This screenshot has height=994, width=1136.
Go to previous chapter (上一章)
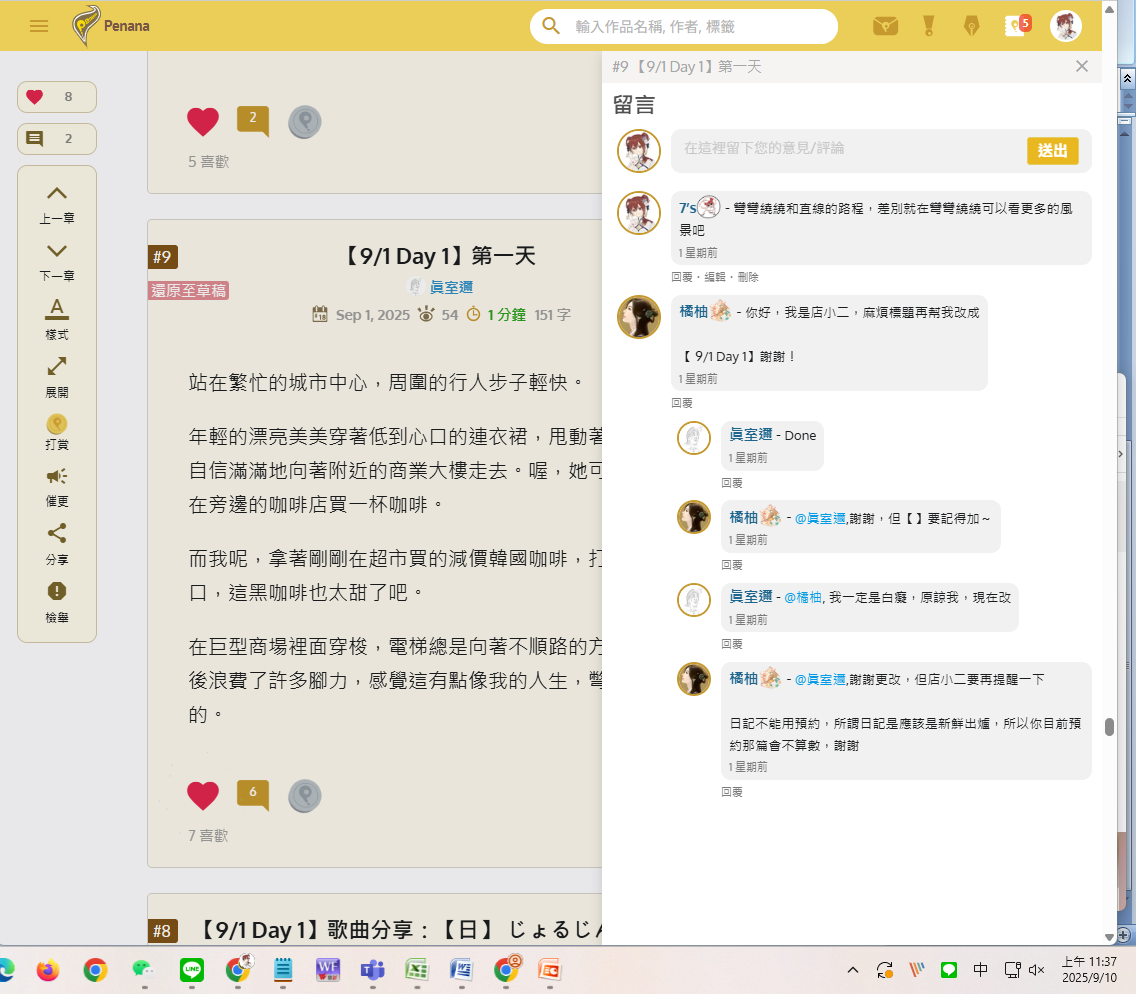57,204
